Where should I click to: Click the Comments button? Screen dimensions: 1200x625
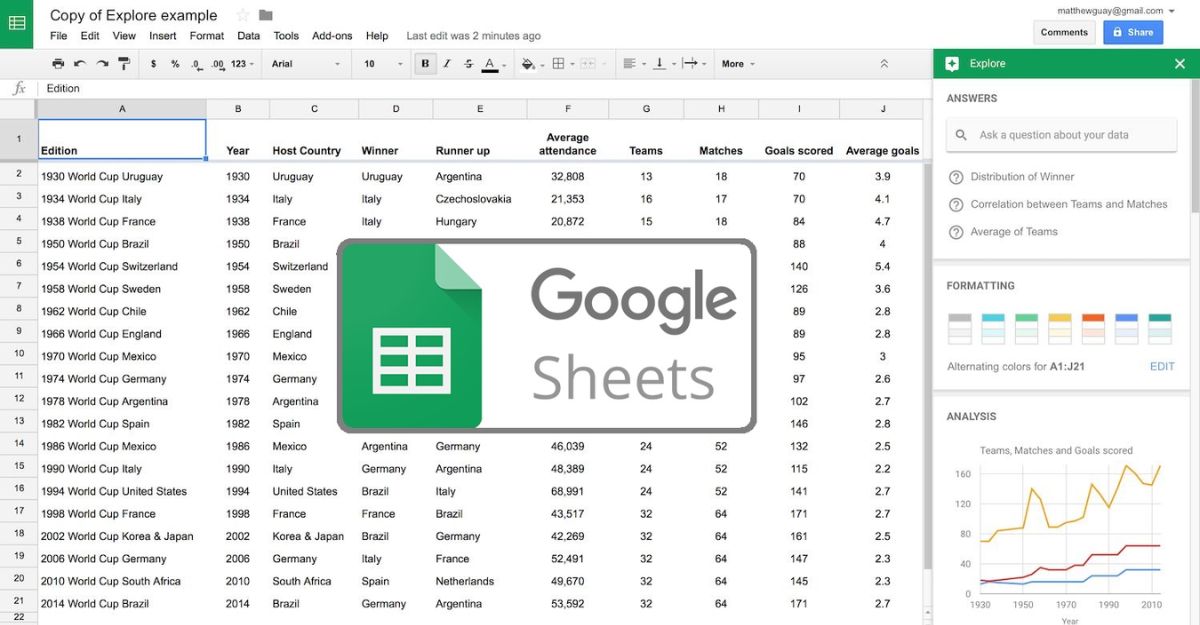(1064, 32)
